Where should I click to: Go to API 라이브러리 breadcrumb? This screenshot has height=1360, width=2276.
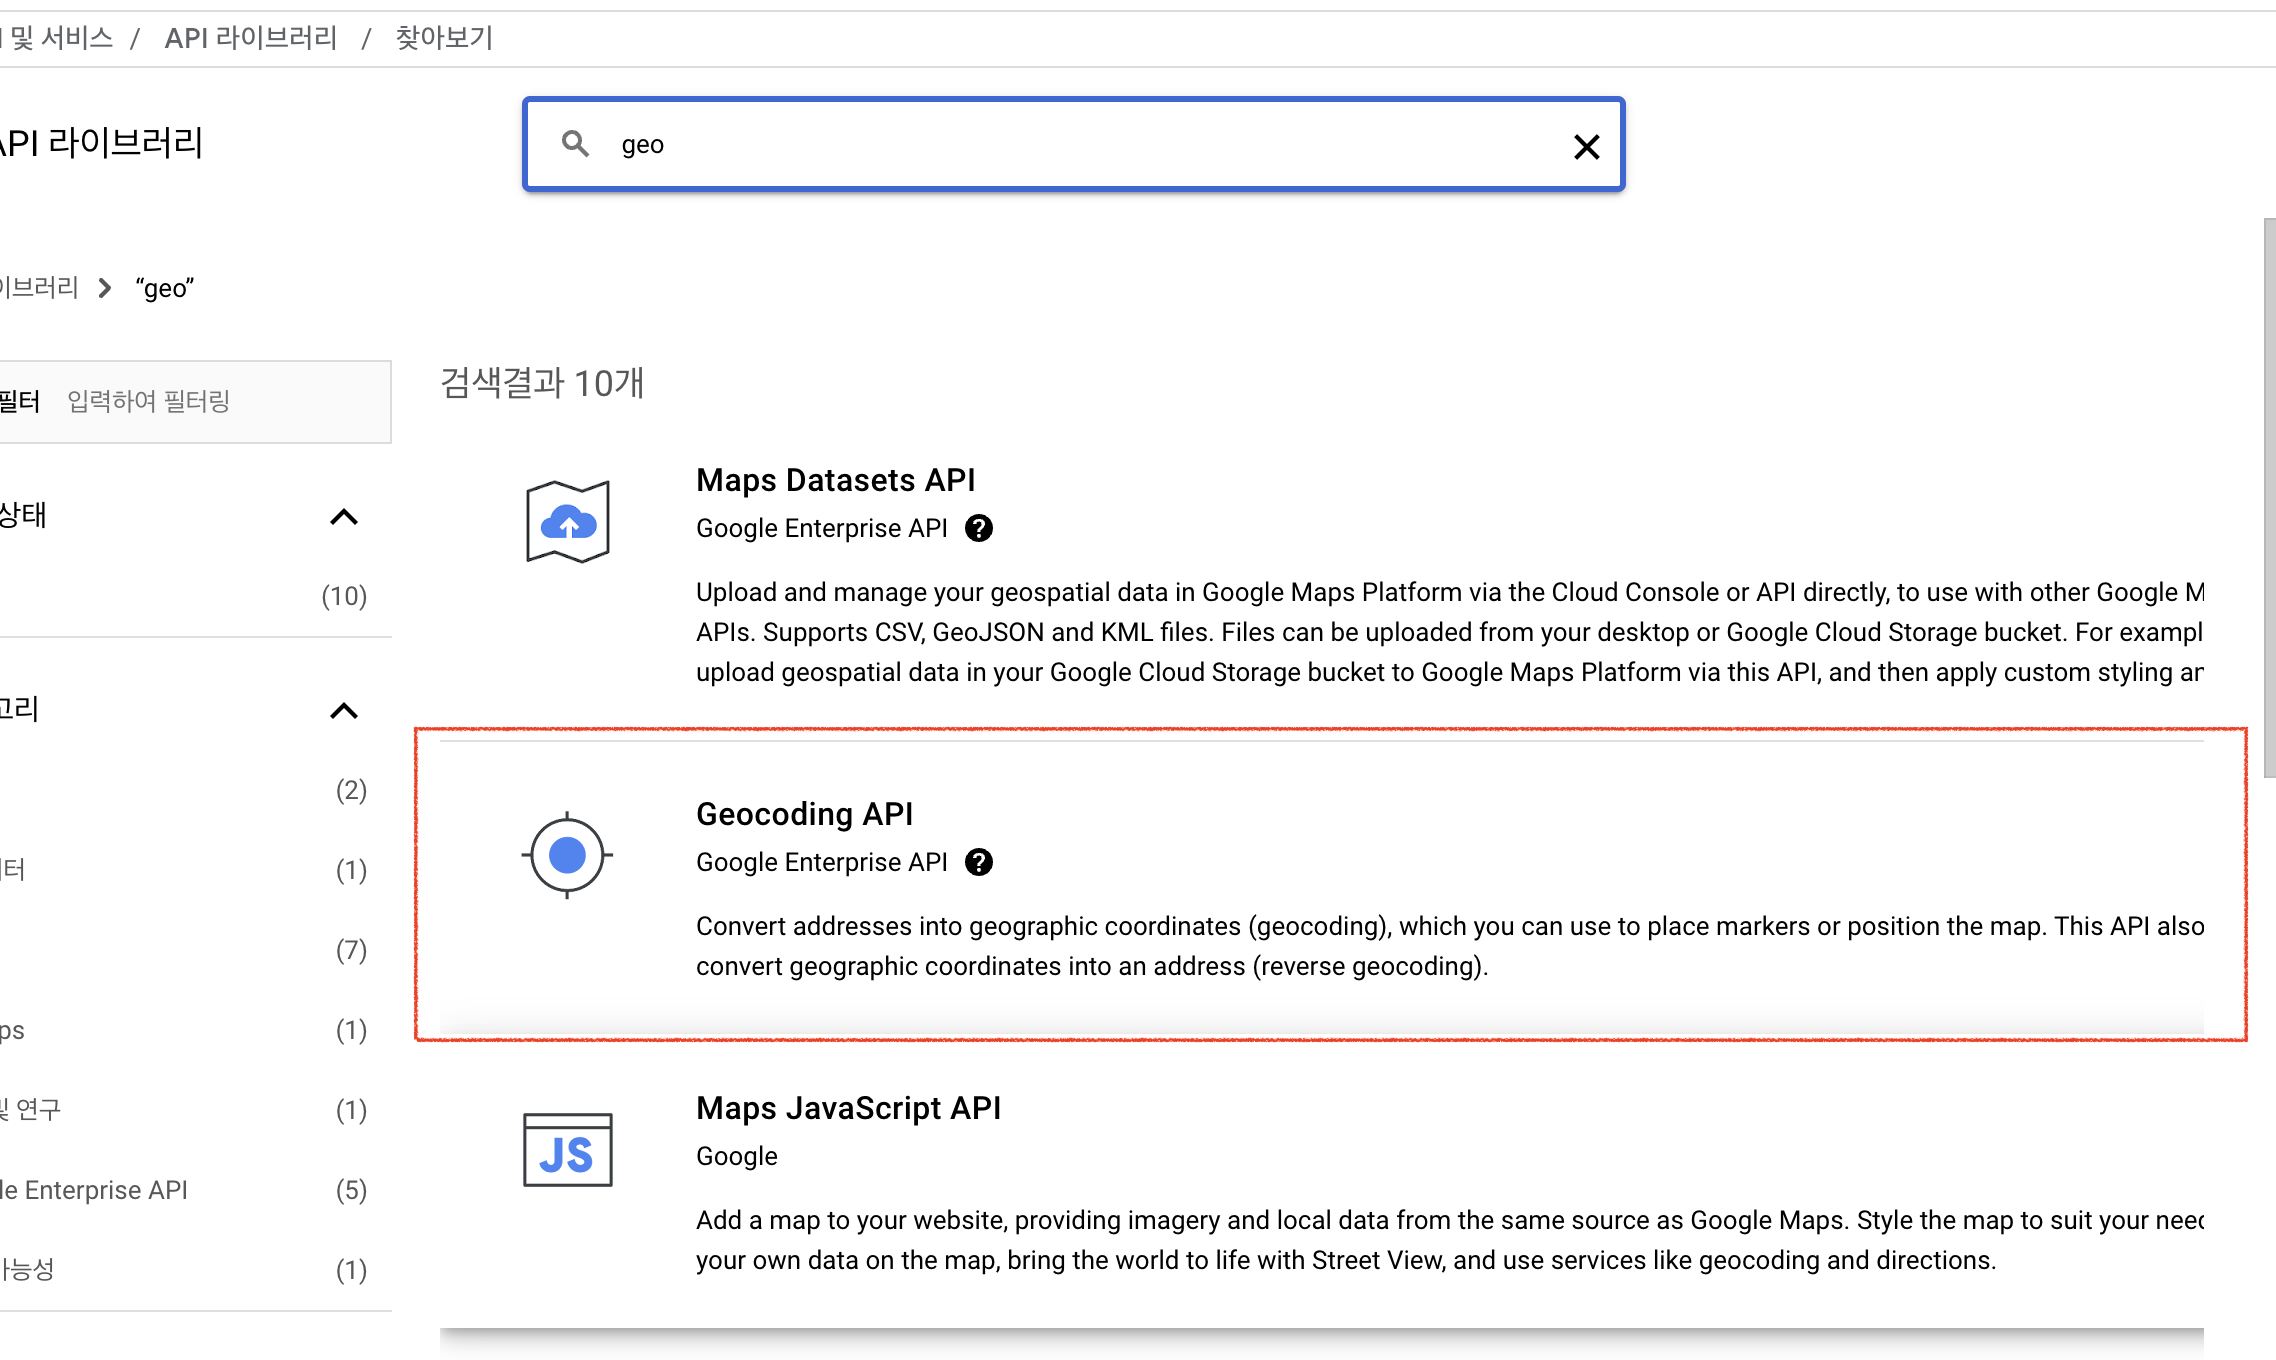(251, 38)
